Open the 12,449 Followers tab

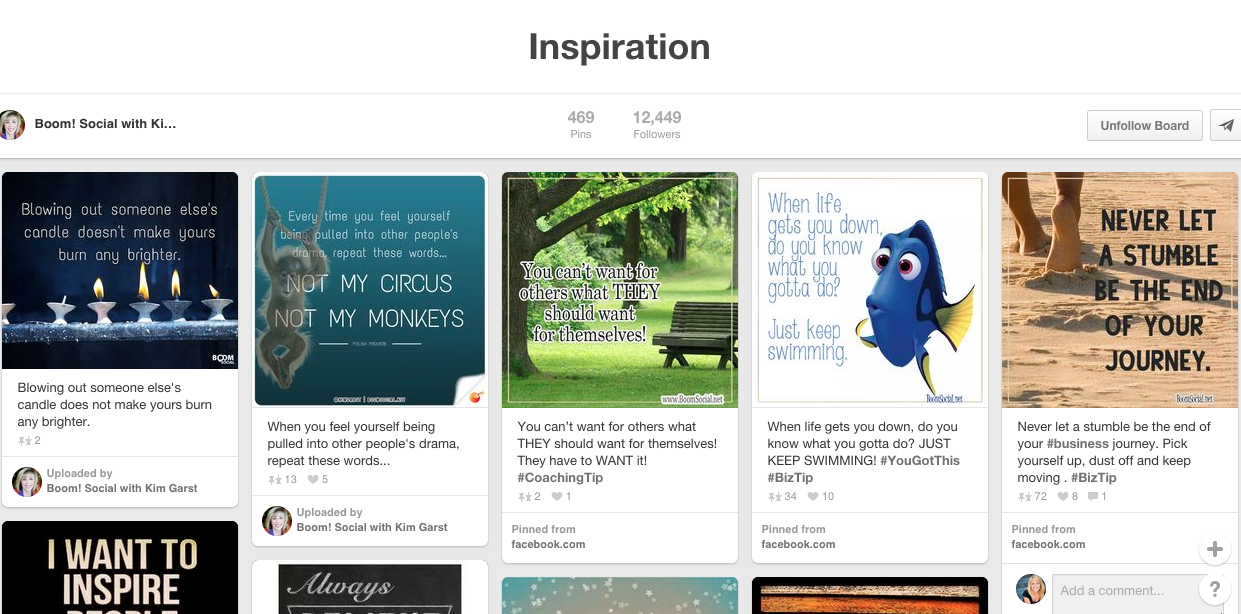(657, 125)
